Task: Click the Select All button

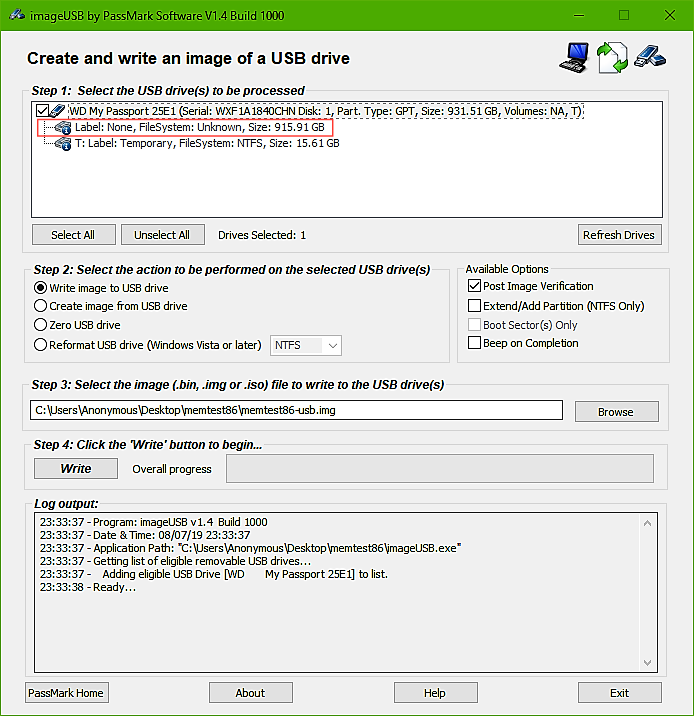Action: [x=74, y=235]
